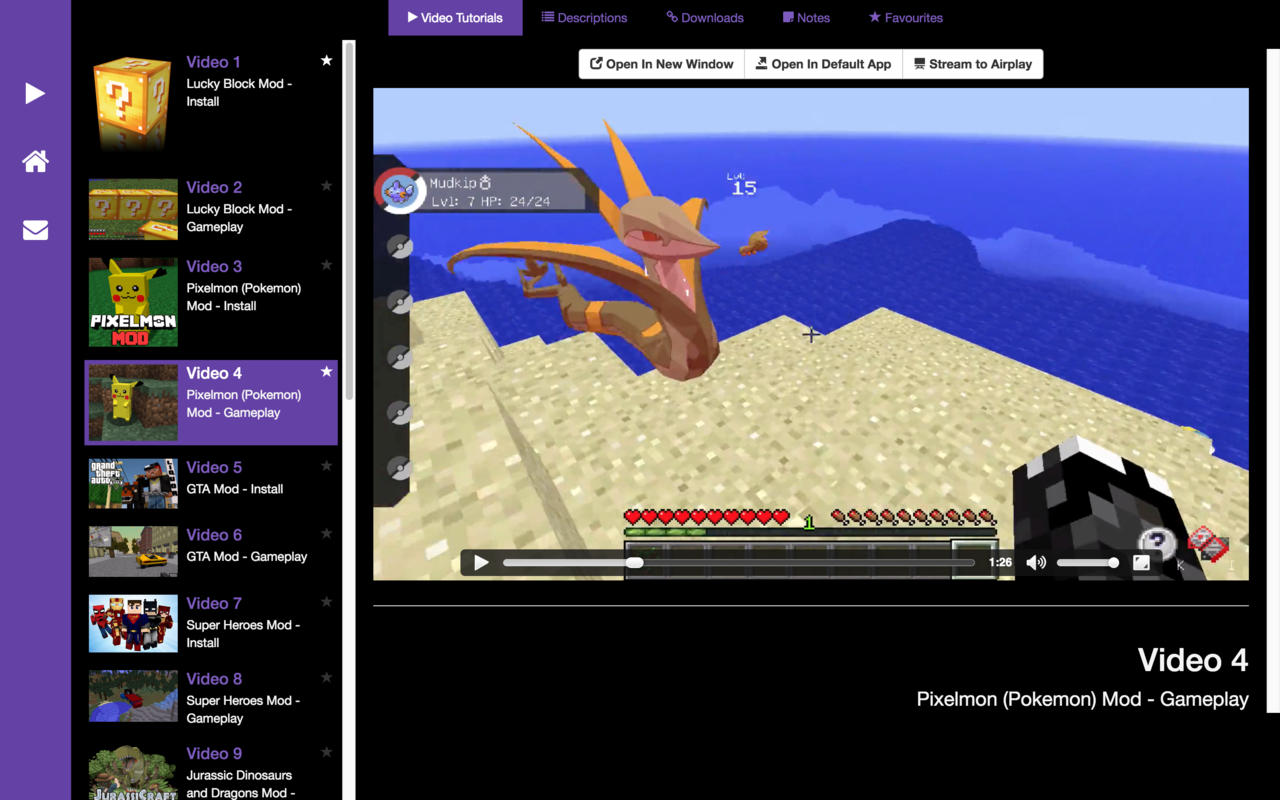This screenshot has height=800, width=1280.
Task: Mute the video with speaker icon
Action: click(x=1036, y=563)
